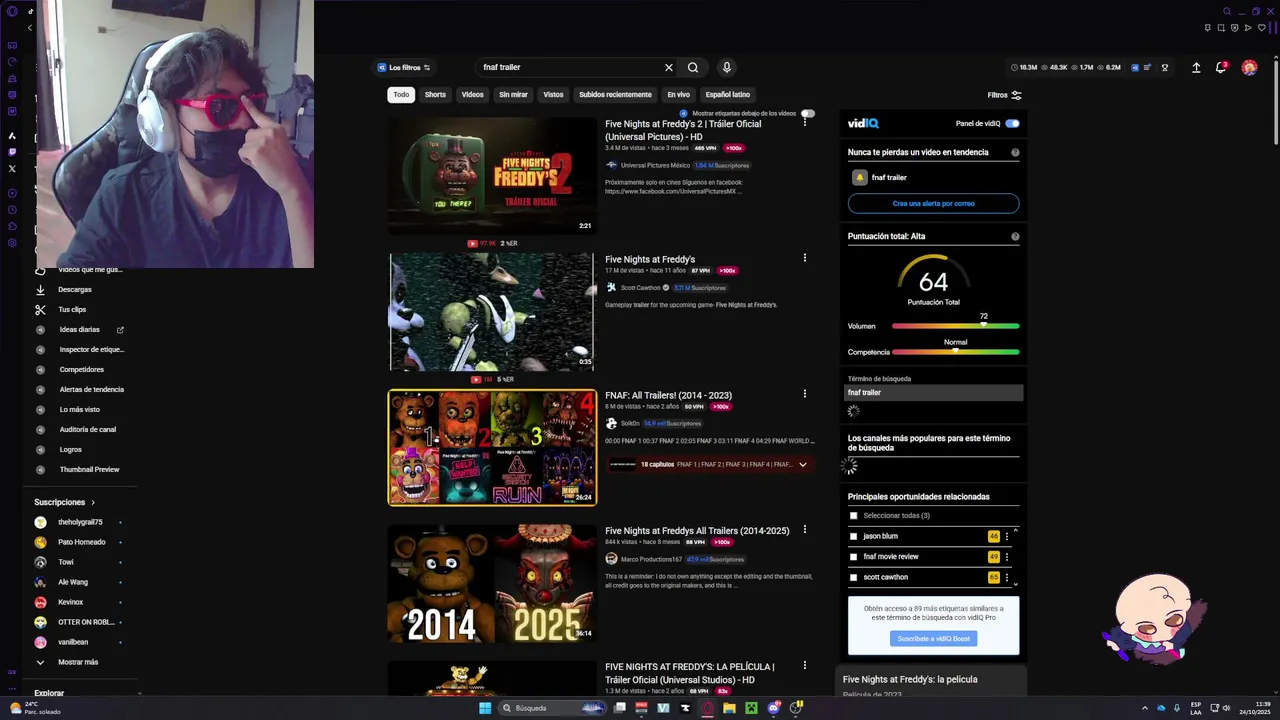Click the Windows Start button
This screenshot has height=720, width=1280.
coord(485,708)
